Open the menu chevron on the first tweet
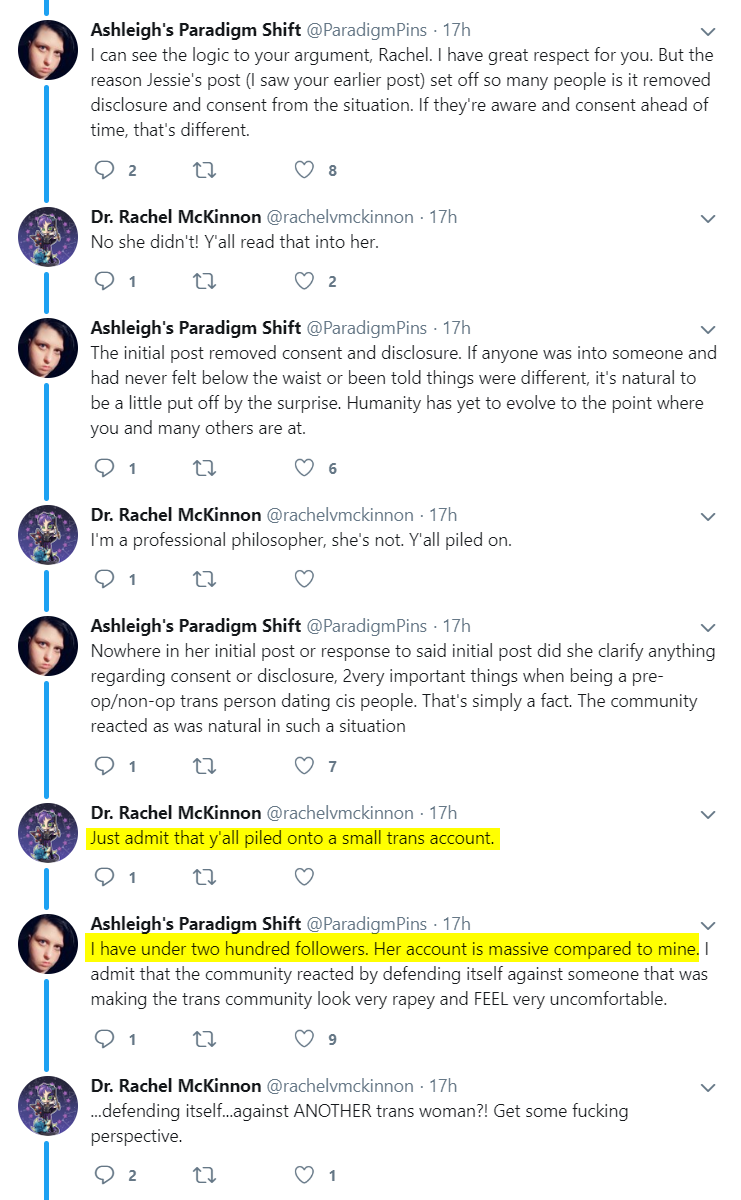 [708, 31]
